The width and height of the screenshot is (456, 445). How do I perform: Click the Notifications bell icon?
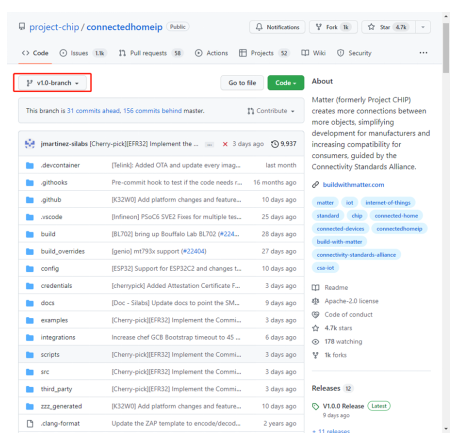259,27
